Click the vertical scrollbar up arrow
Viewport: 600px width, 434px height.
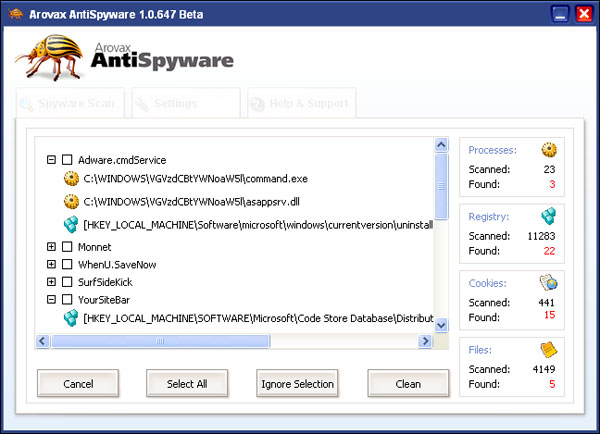(441, 145)
